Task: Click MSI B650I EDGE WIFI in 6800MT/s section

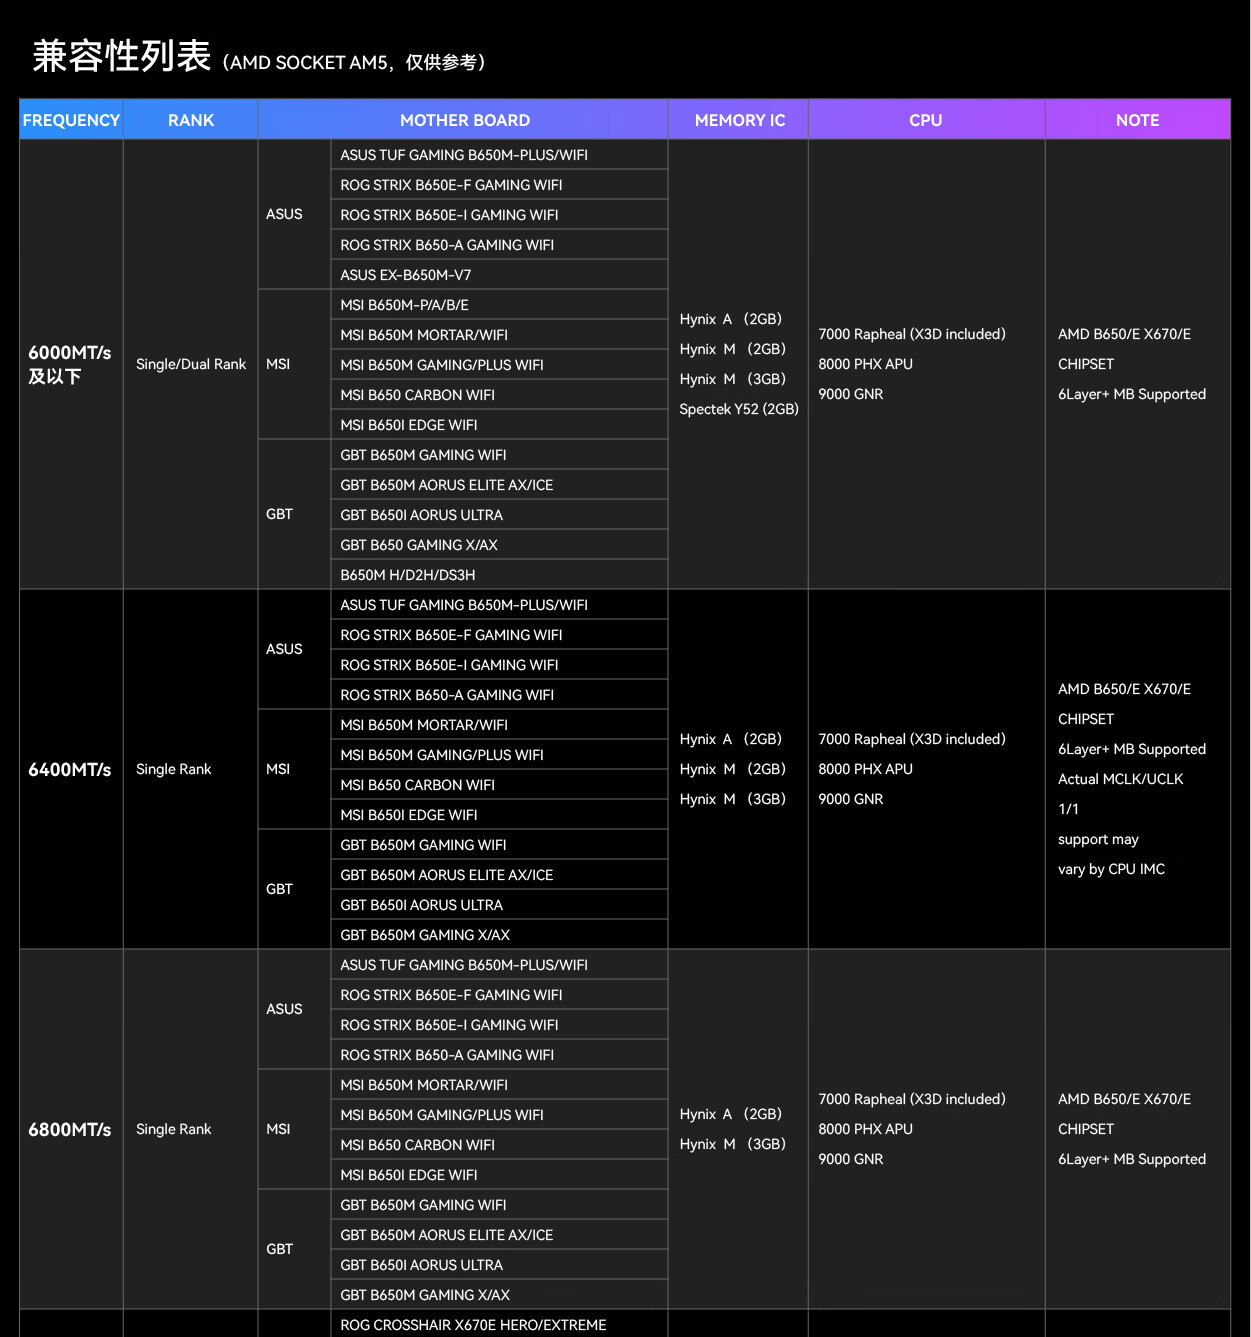Action: 499,1174
